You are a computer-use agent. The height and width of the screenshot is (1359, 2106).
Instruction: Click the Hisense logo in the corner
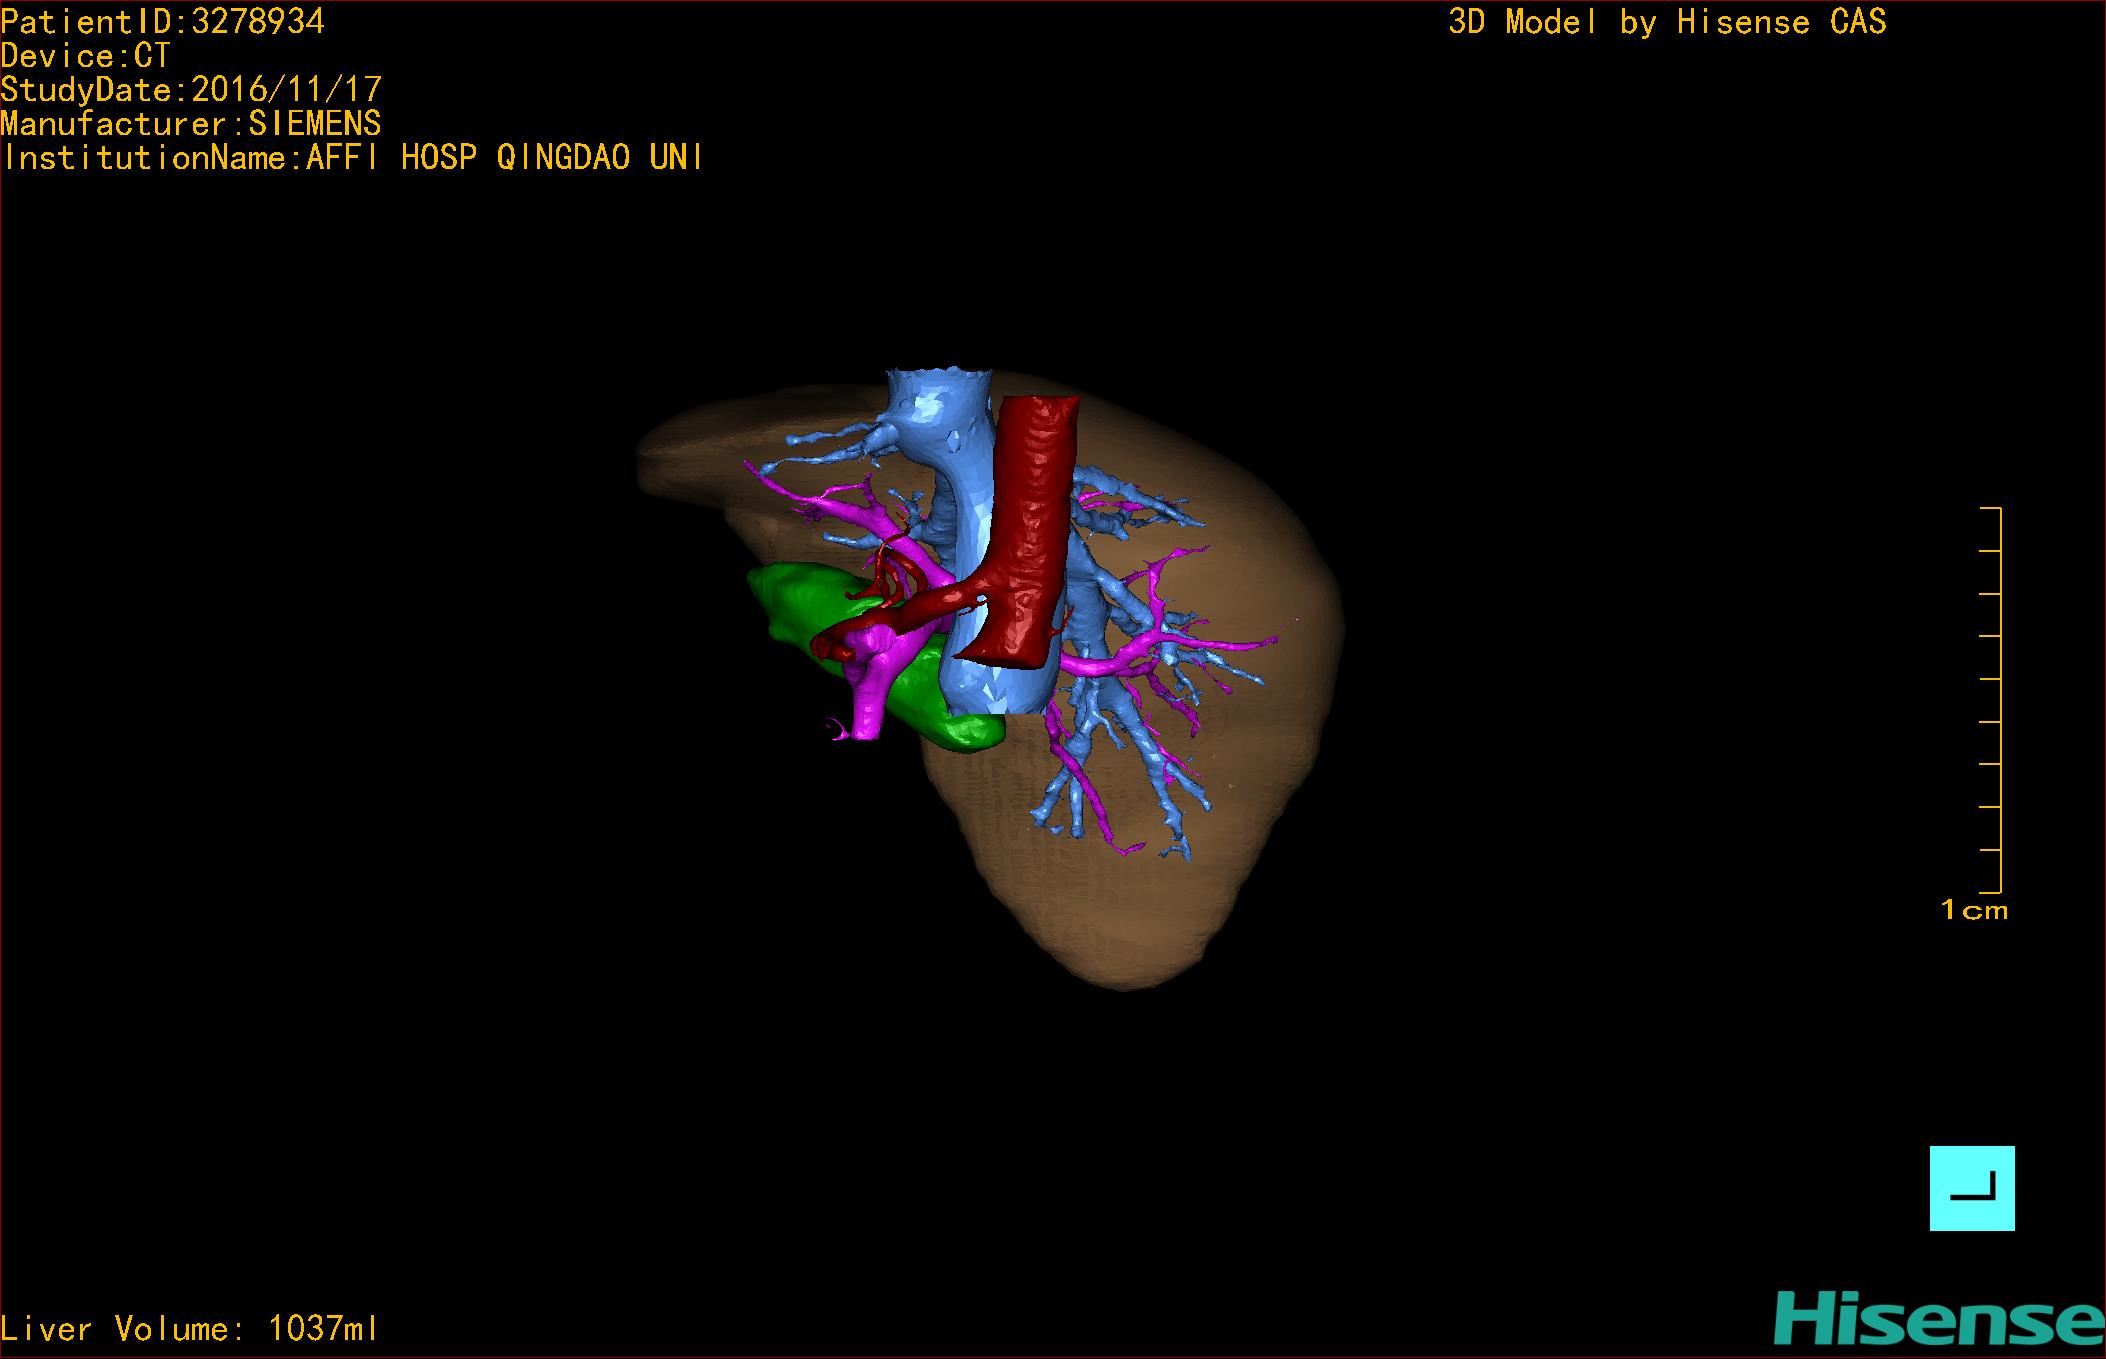1938,1319
